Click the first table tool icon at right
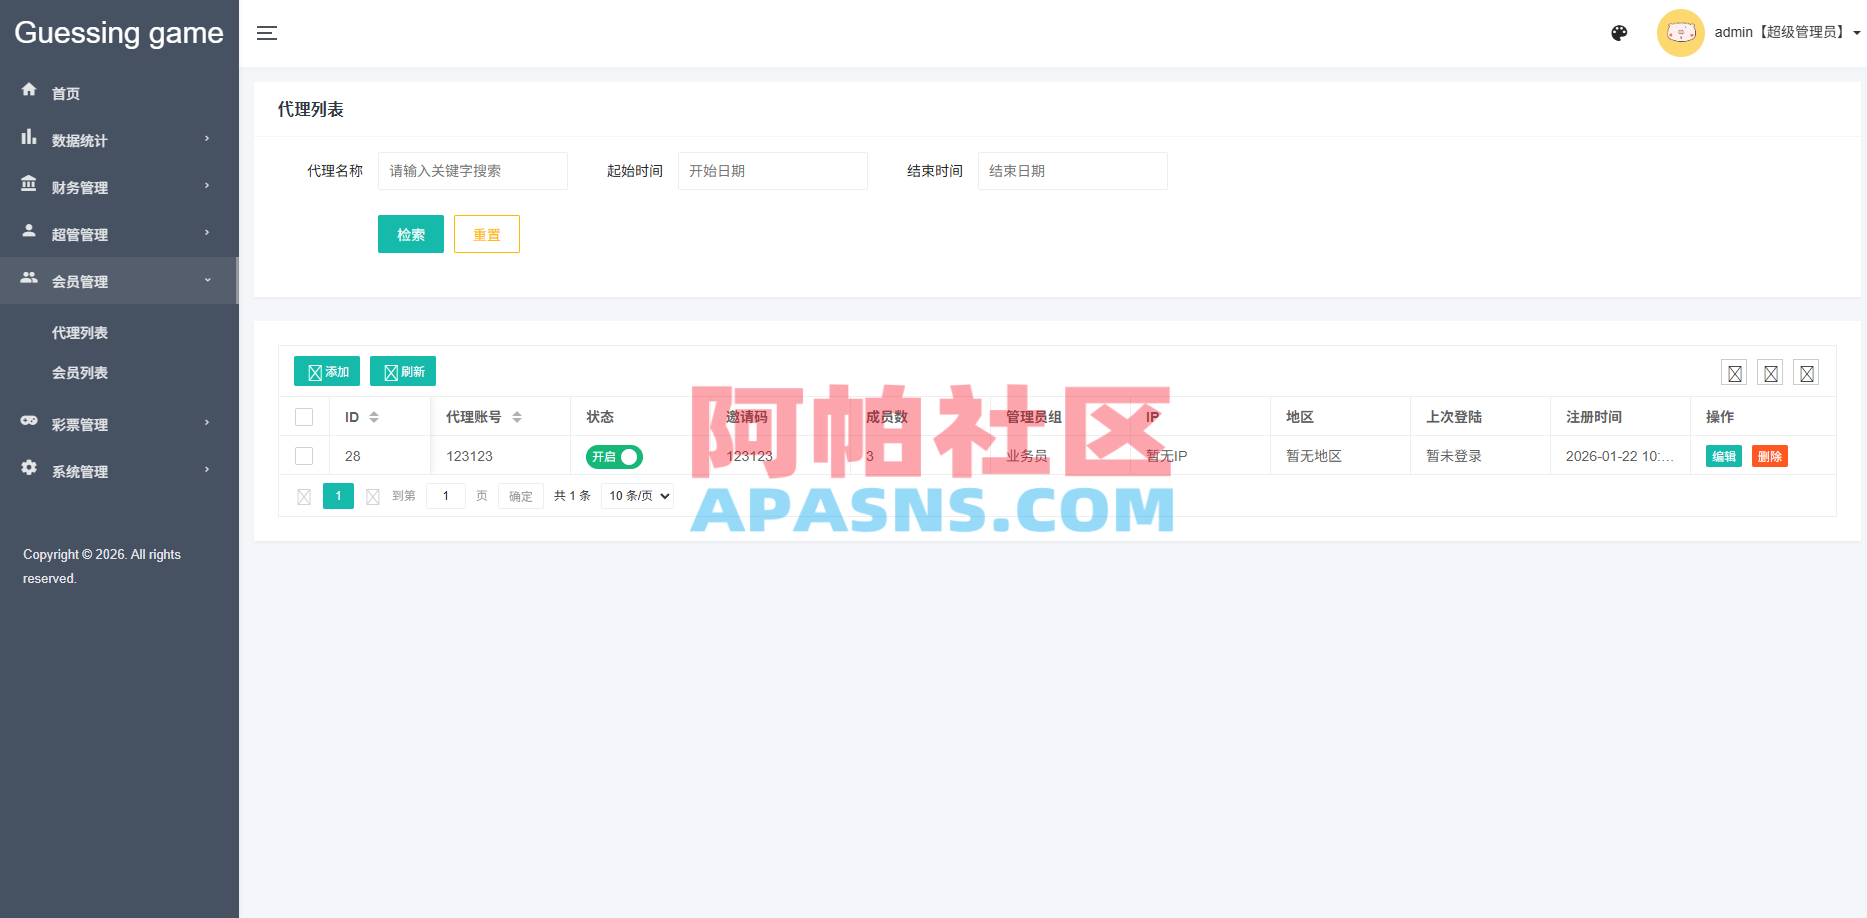 (x=1734, y=373)
